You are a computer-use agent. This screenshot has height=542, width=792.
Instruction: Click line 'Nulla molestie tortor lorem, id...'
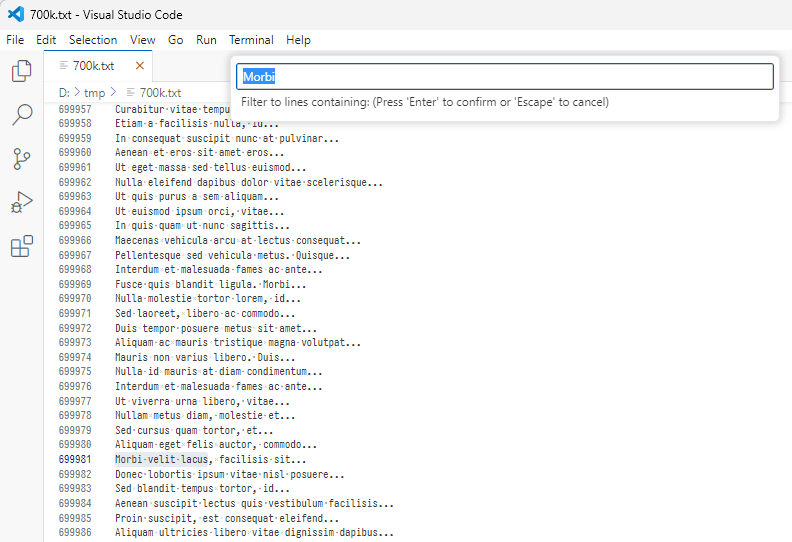208,299
